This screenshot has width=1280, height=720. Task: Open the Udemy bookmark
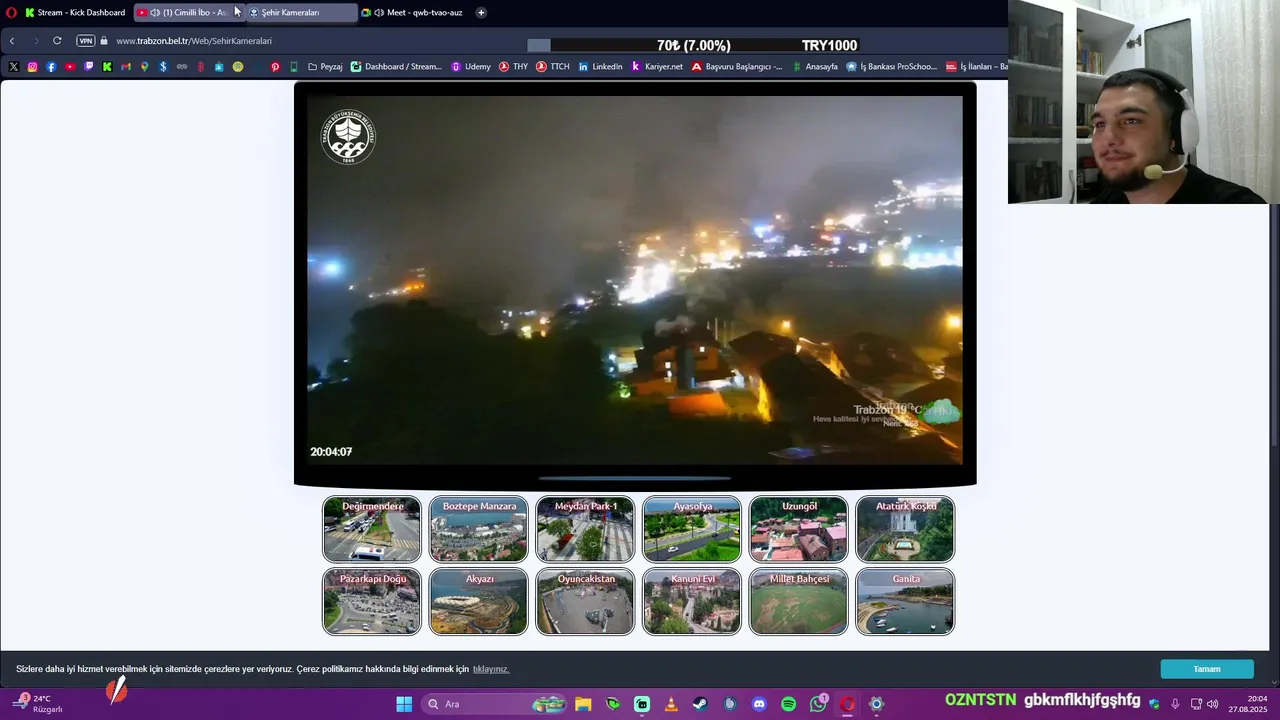[471, 67]
